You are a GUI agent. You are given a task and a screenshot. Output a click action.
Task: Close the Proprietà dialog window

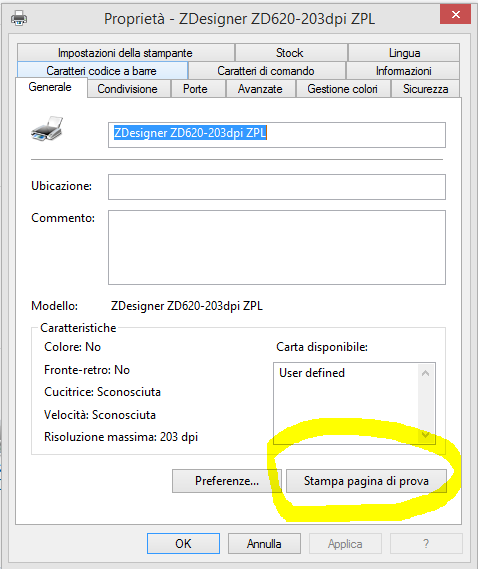455,15
